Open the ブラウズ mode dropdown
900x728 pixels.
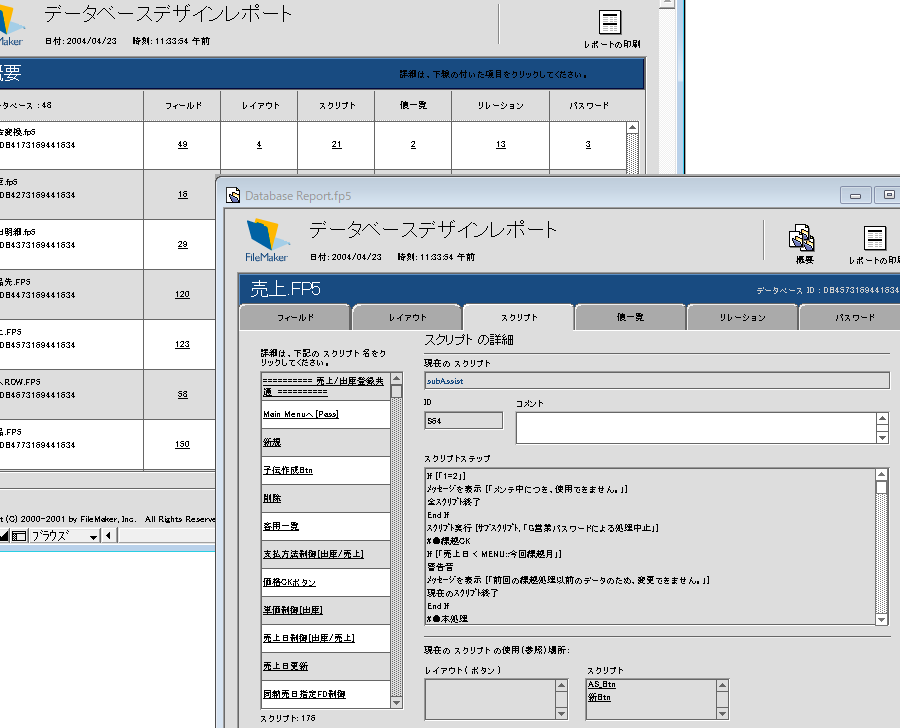coord(93,536)
